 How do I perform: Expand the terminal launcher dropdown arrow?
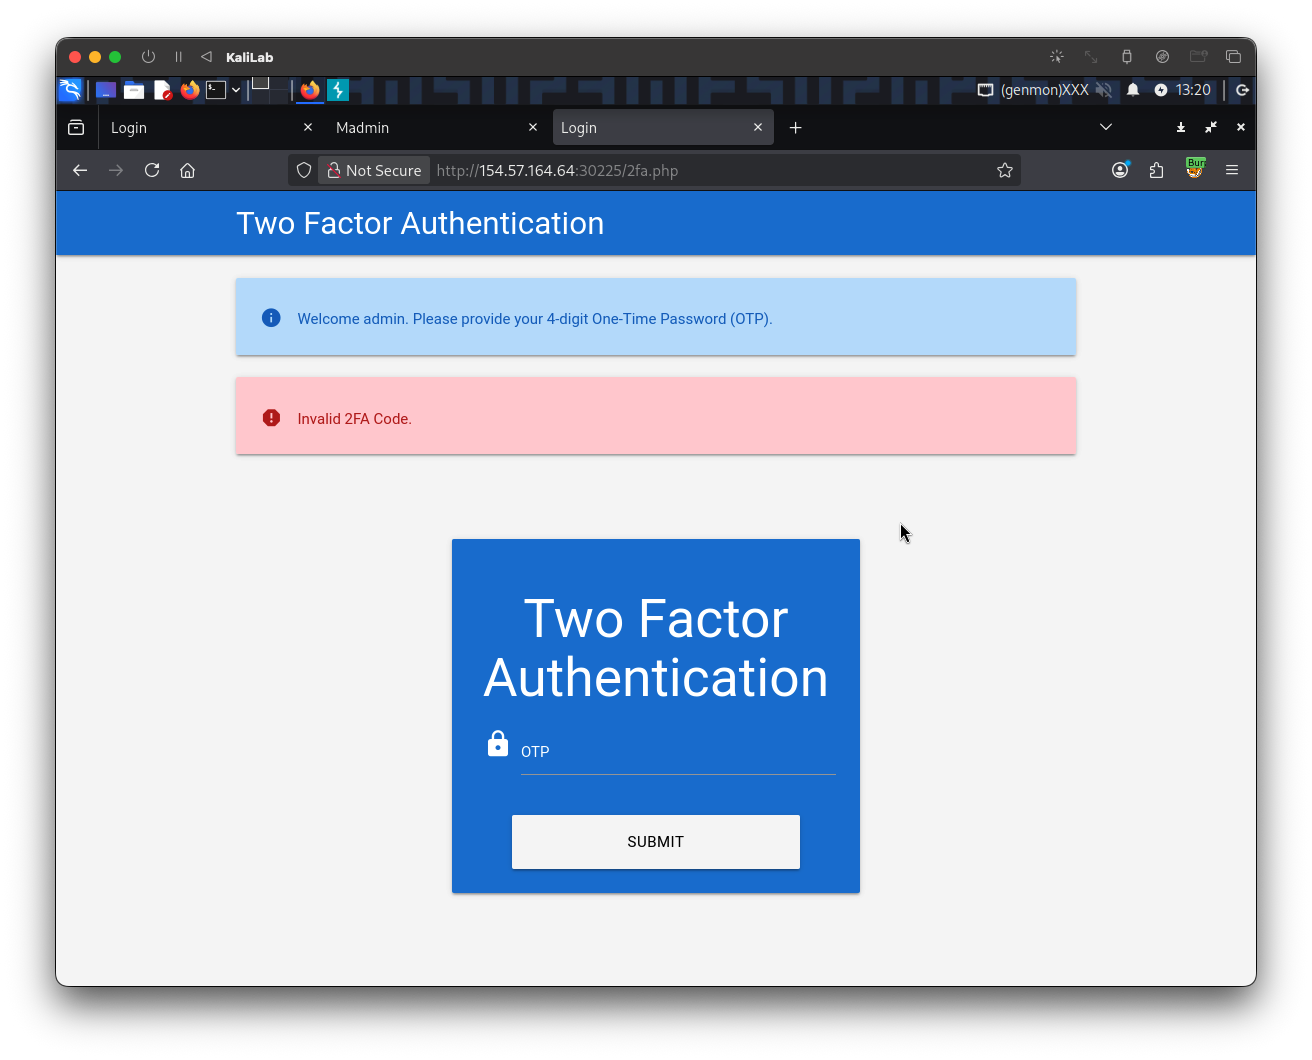point(236,90)
